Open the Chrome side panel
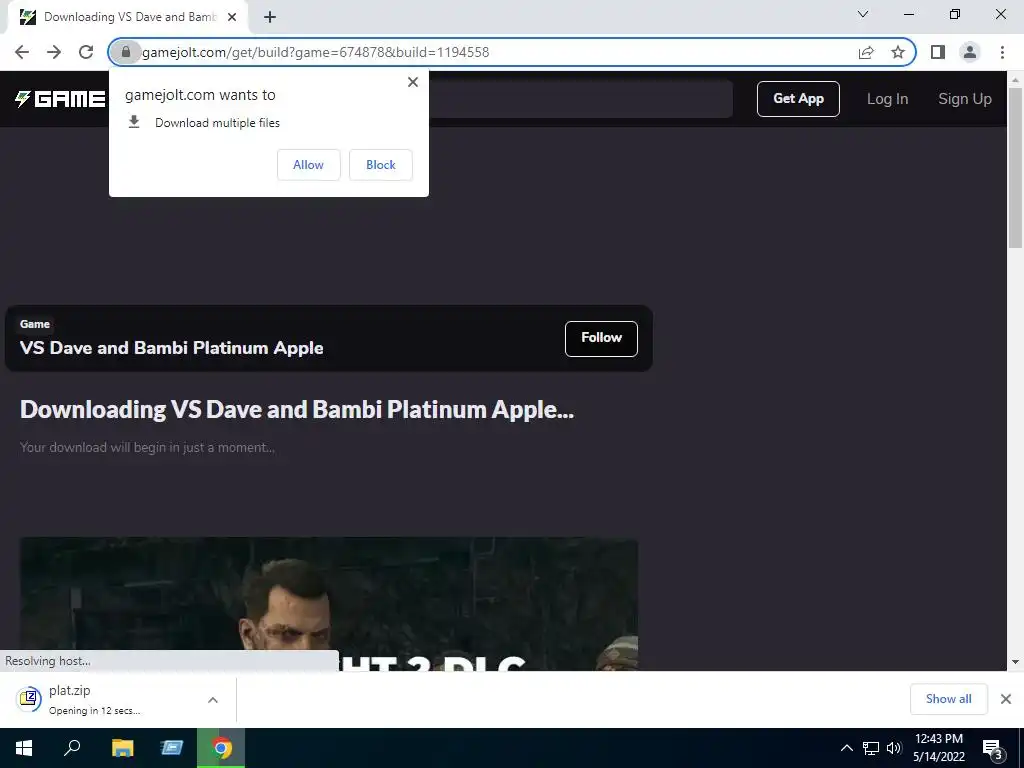 (x=938, y=52)
